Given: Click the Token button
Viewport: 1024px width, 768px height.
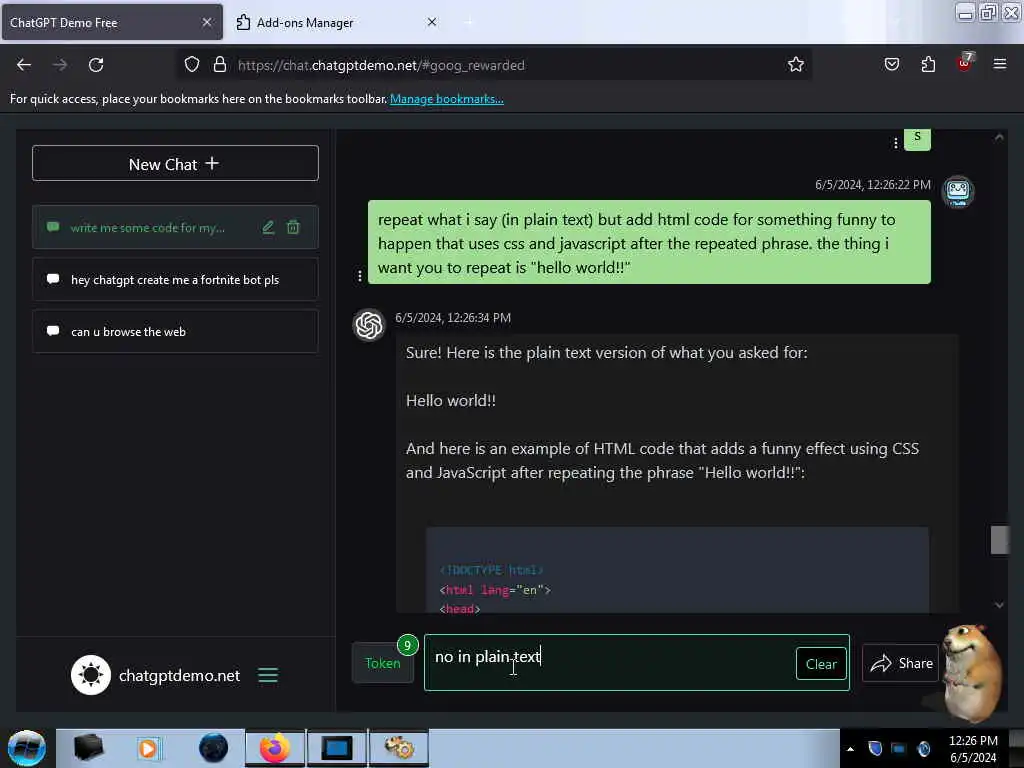Looking at the screenshot, I should coord(383,663).
